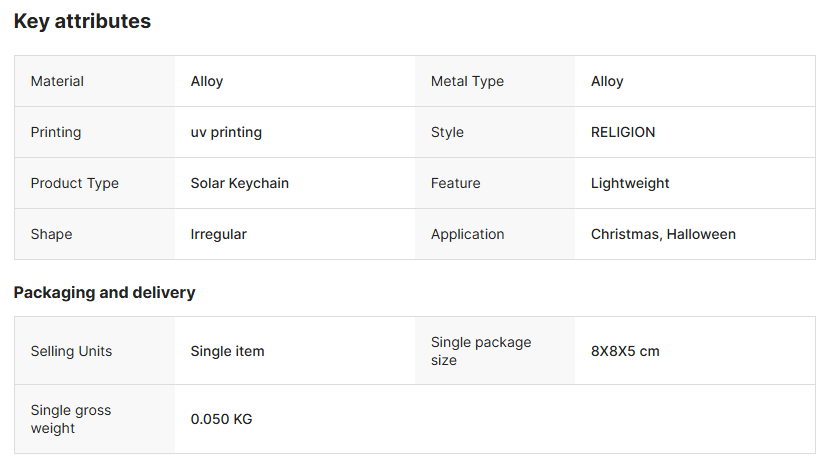This screenshot has width=826, height=464.
Task: Select the RELIGION style value
Action: 623,132
